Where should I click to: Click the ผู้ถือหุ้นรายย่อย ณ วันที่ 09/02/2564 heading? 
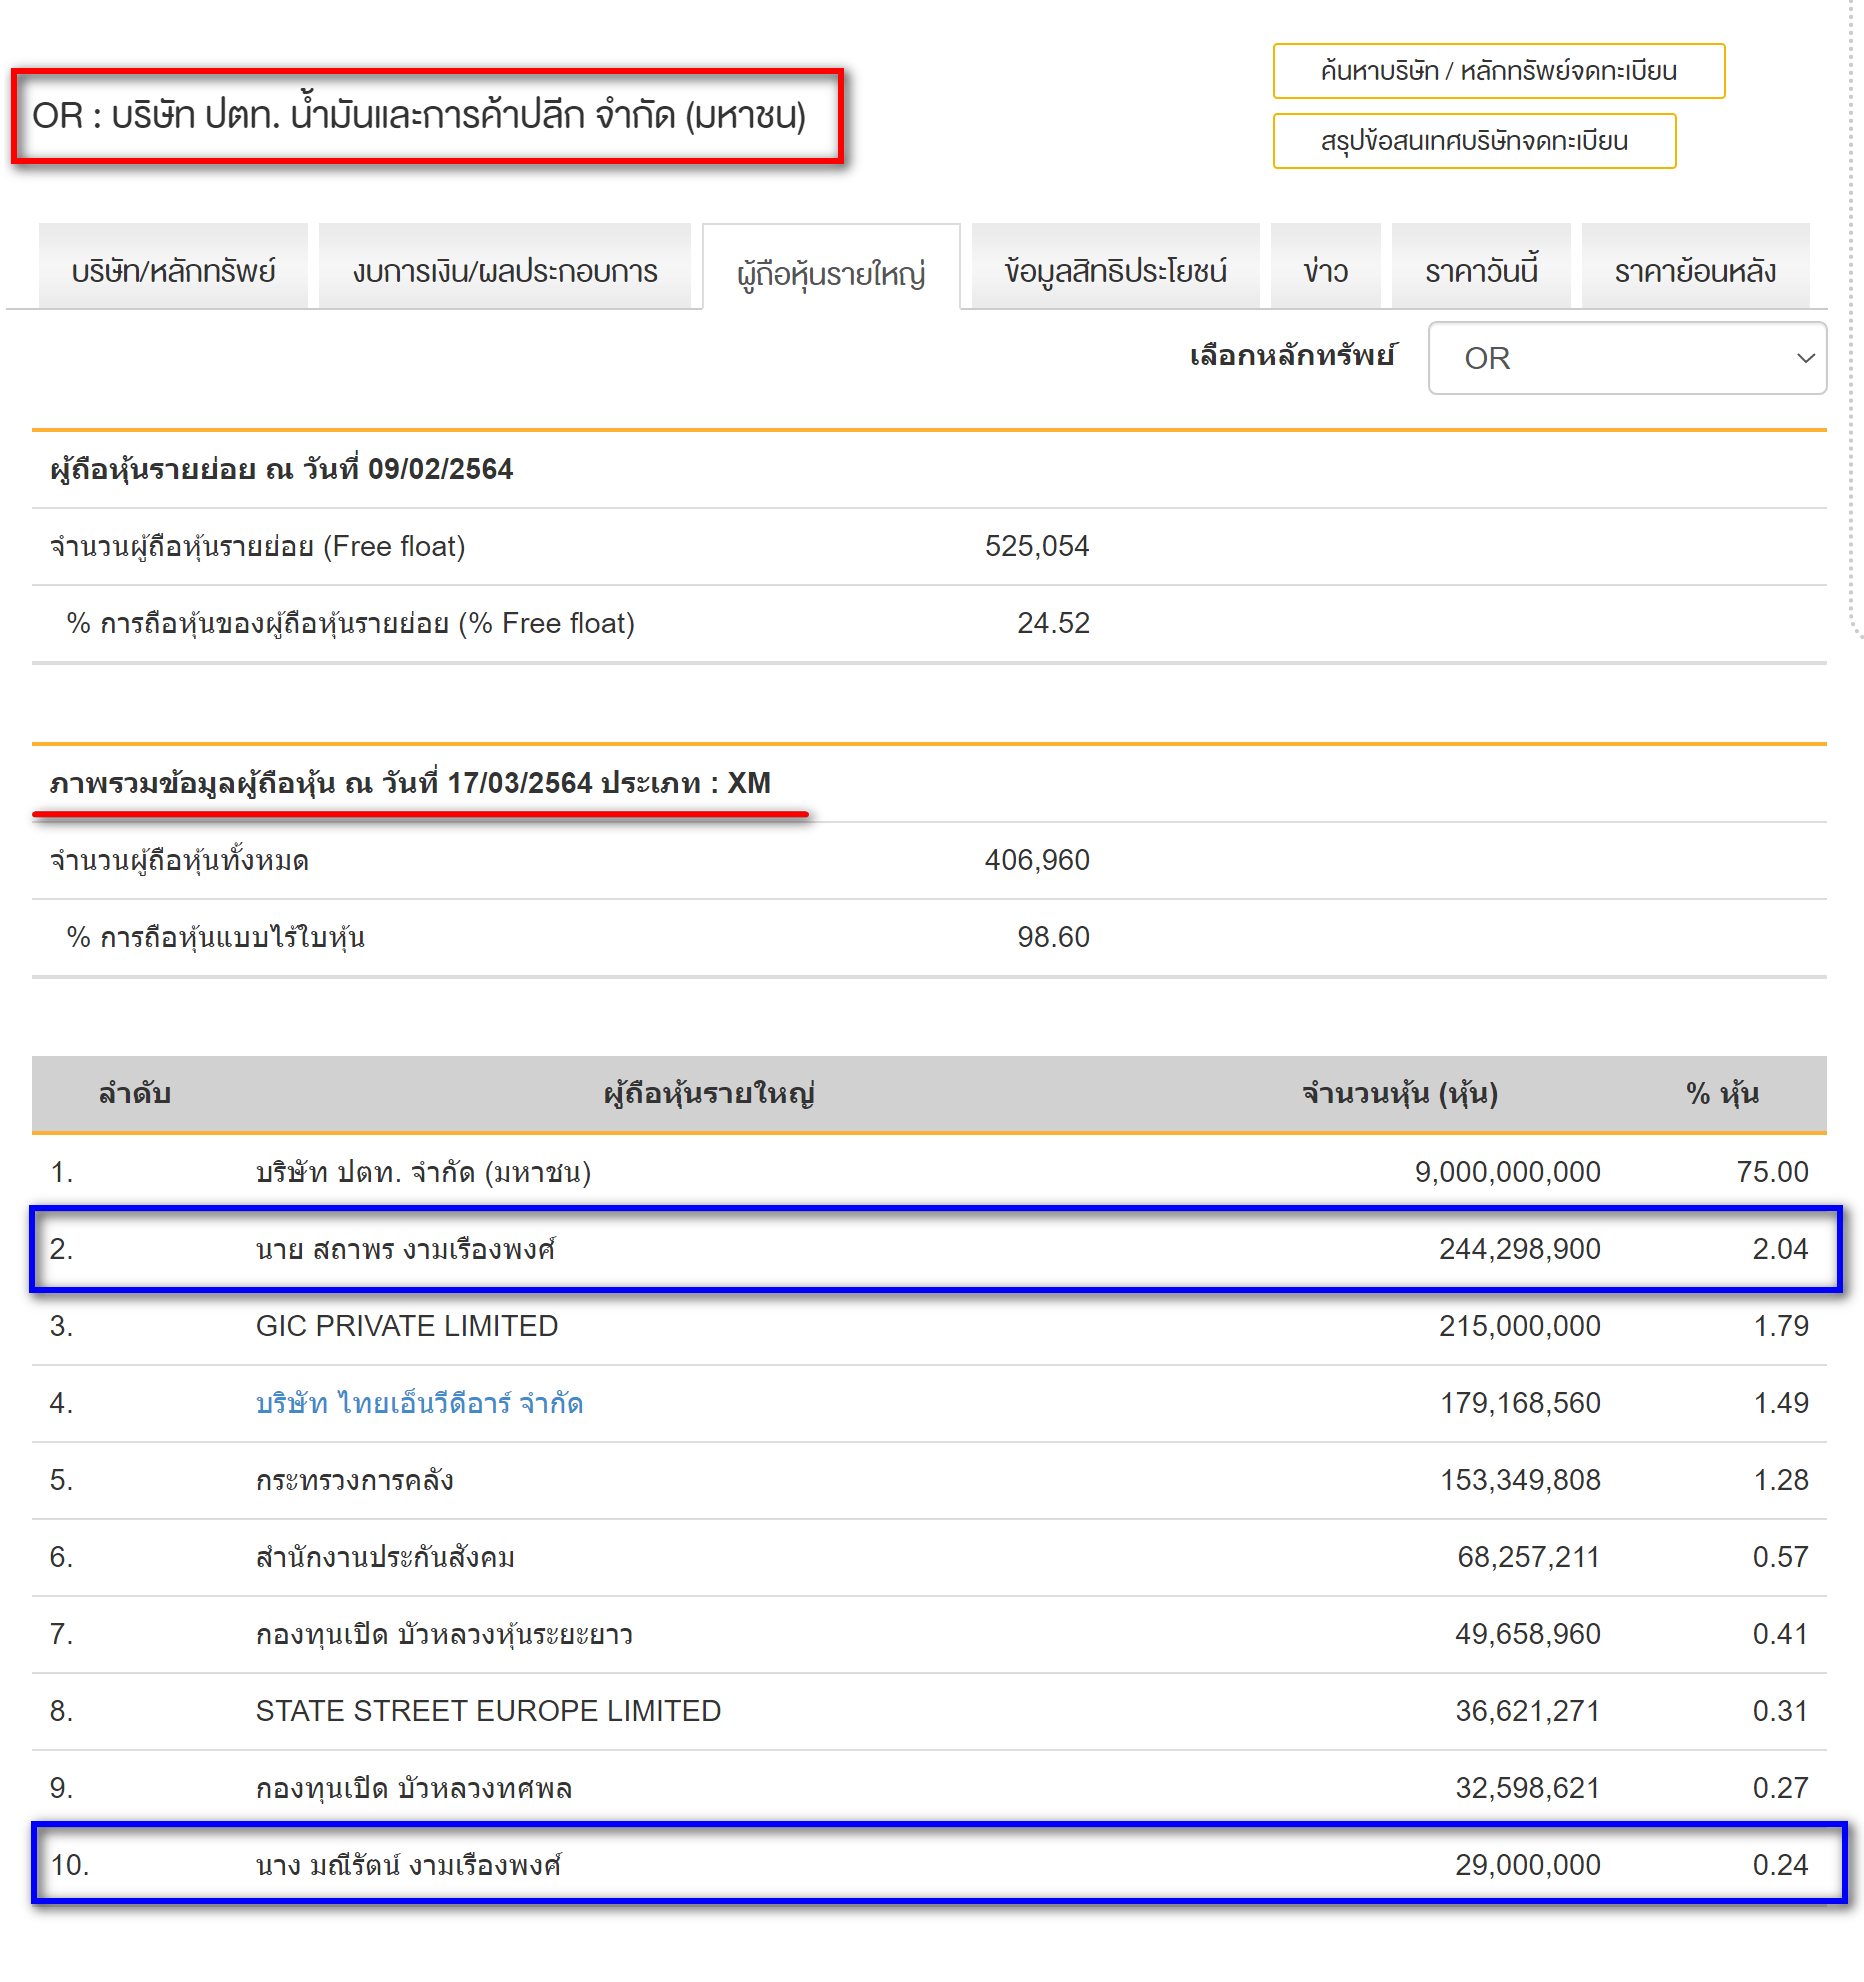coord(281,469)
